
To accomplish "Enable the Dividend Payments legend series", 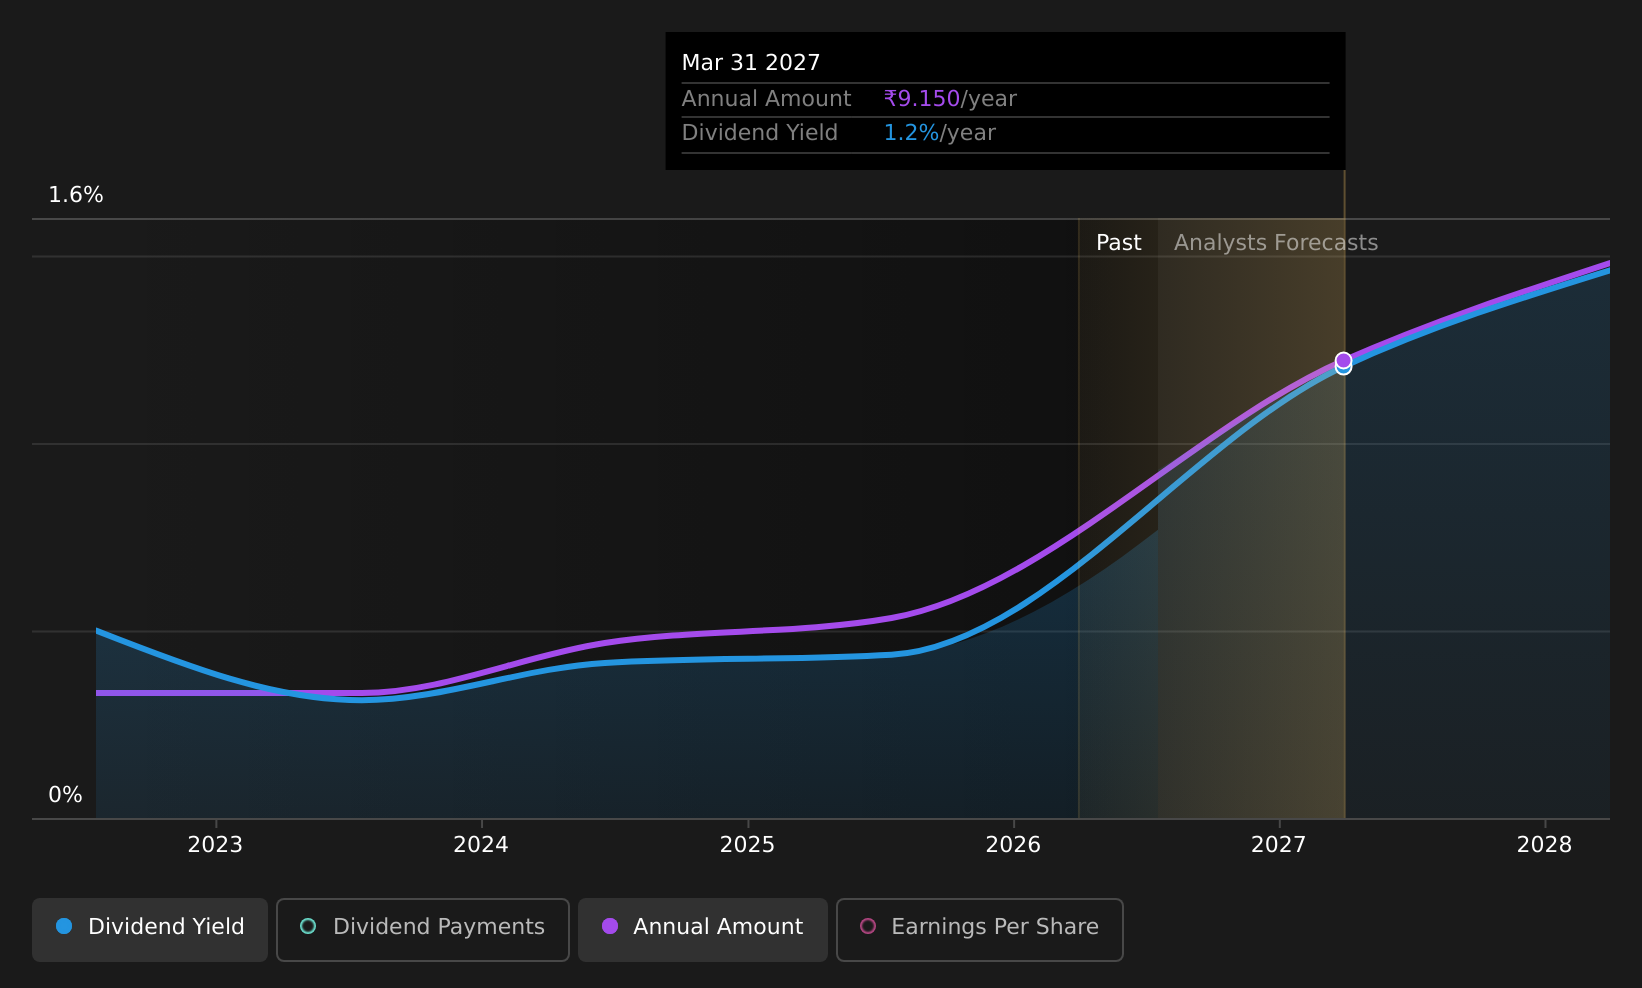I will click(x=423, y=930).
